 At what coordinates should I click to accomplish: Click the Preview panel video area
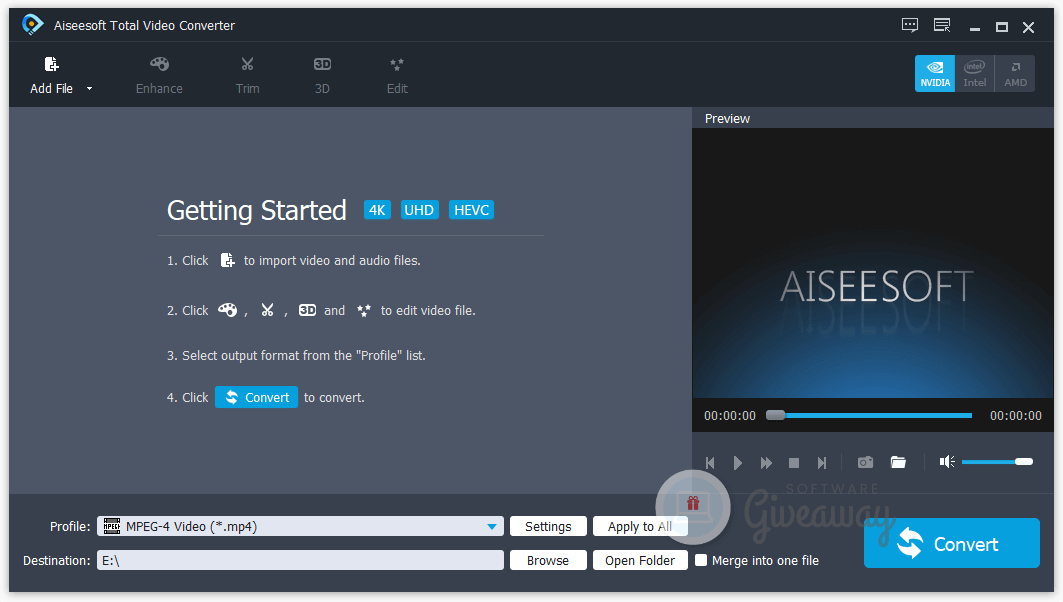(873, 263)
